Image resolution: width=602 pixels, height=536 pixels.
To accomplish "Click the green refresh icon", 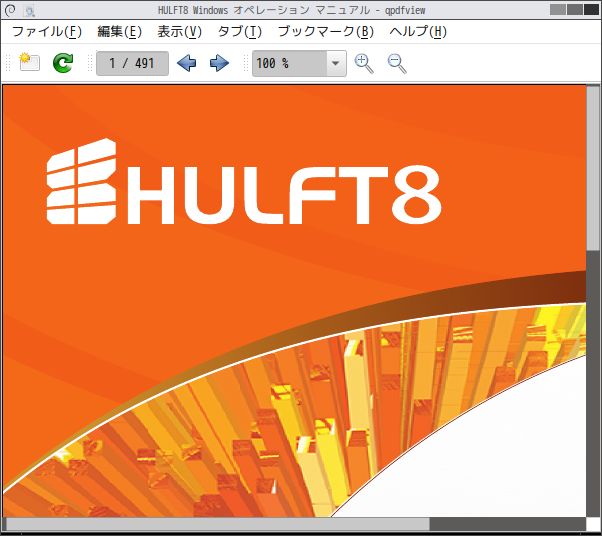I will 63,63.
